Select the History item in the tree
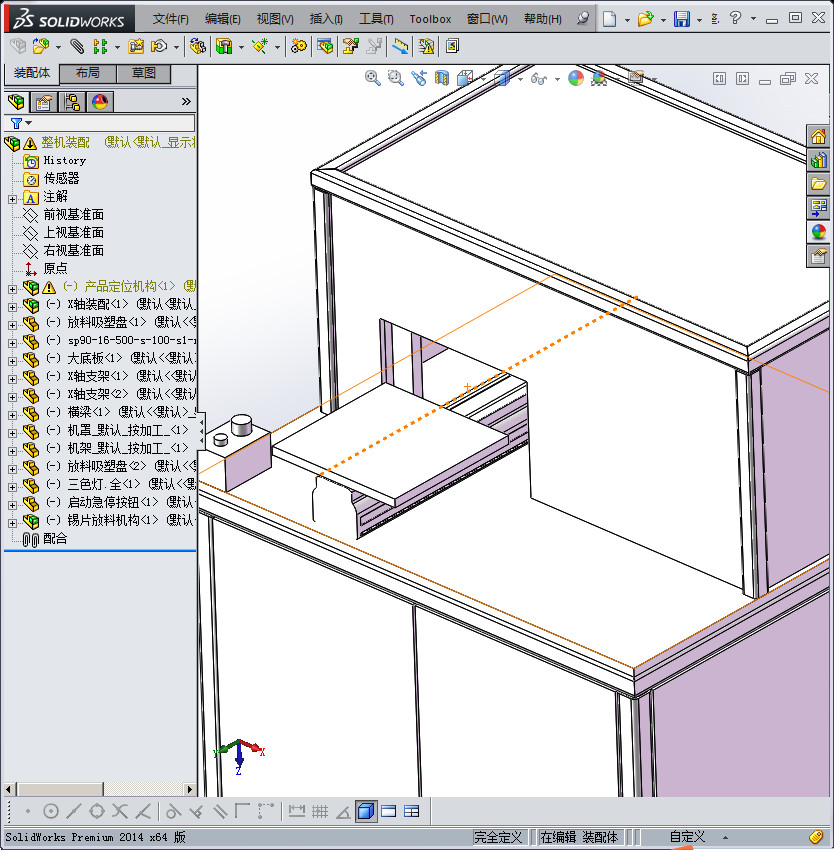The image size is (834, 850). tap(65, 160)
